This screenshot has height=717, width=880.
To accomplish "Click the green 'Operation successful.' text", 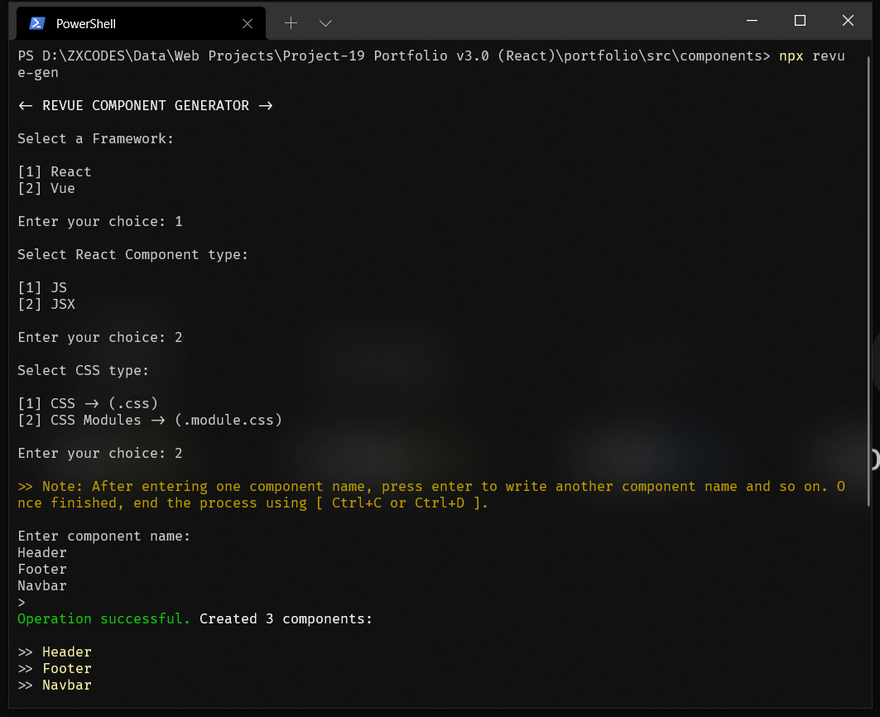I will [x=104, y=619].
